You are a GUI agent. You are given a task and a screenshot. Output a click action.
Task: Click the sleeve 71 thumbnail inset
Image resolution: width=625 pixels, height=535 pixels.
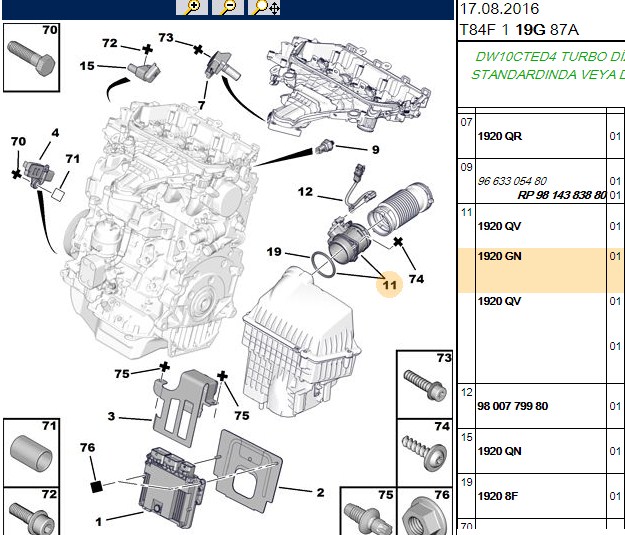[31, 452]
